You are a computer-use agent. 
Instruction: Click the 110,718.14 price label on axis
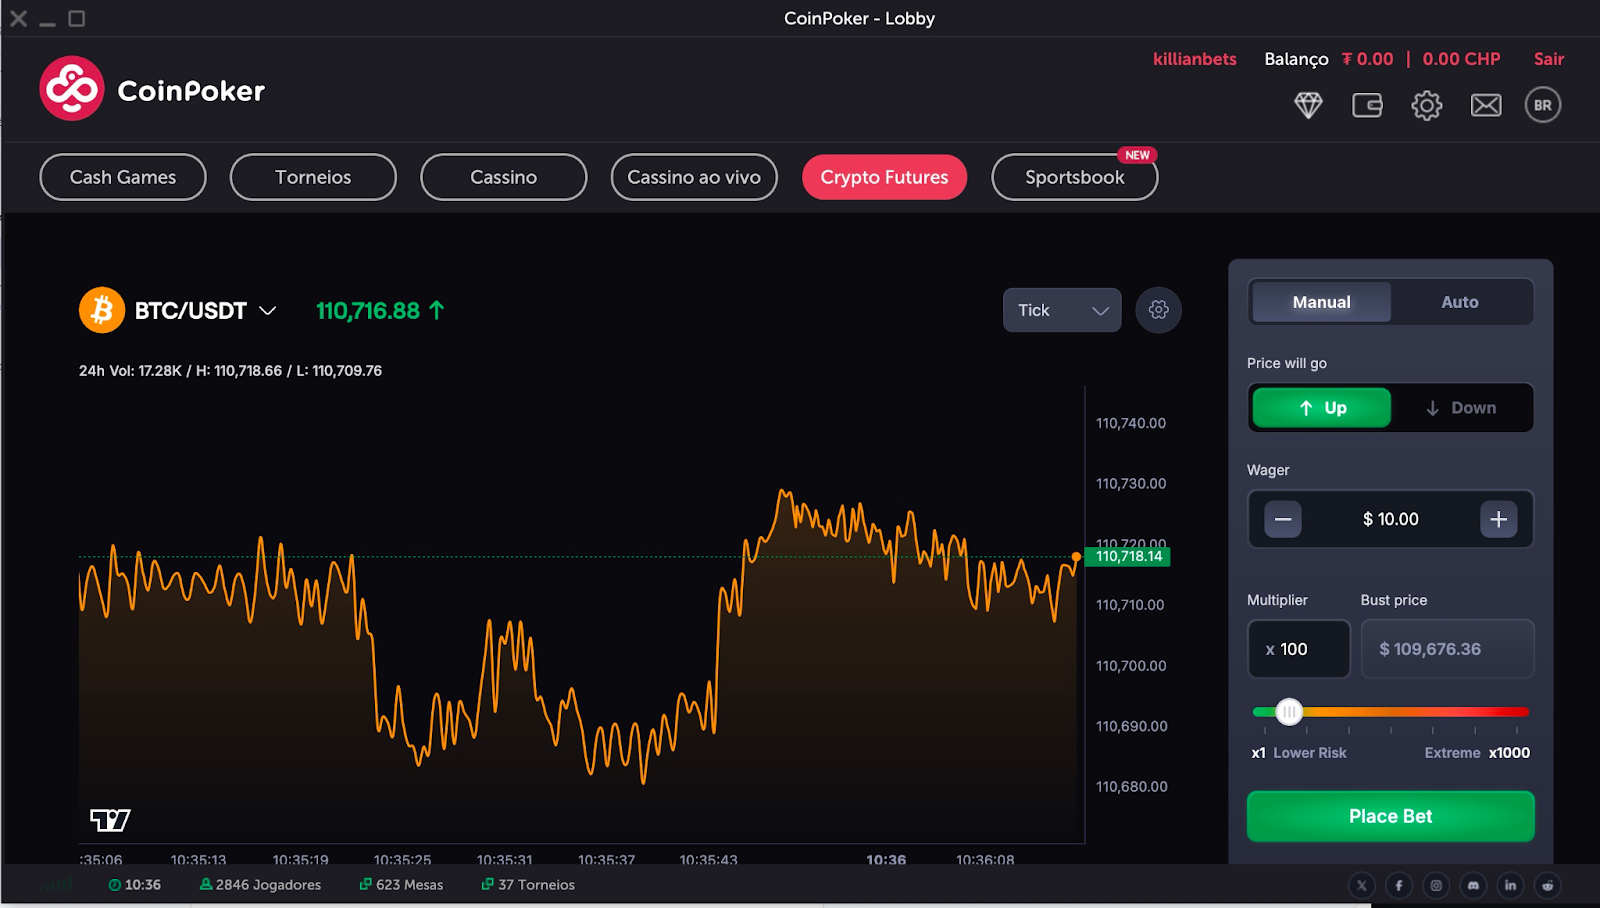1128,557
